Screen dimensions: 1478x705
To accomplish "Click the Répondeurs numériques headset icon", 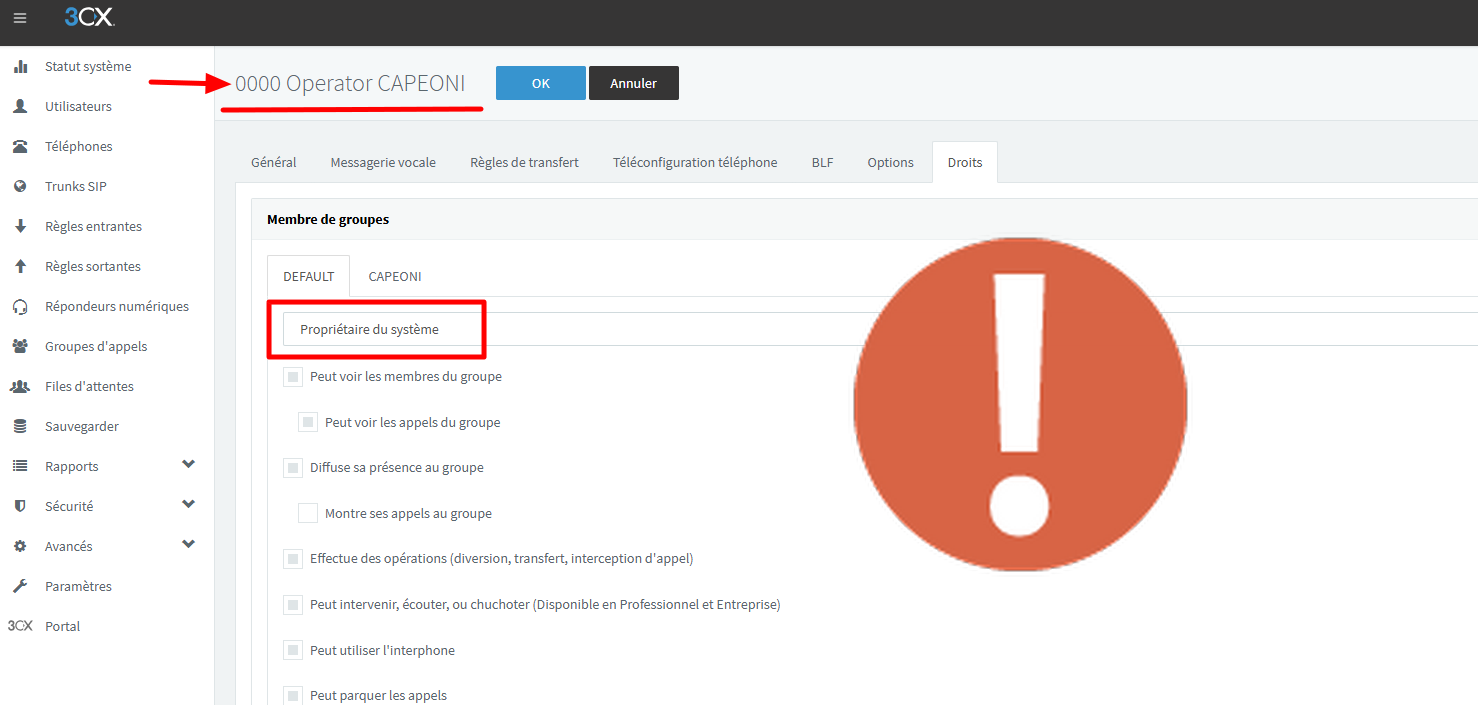I will 20,307.
